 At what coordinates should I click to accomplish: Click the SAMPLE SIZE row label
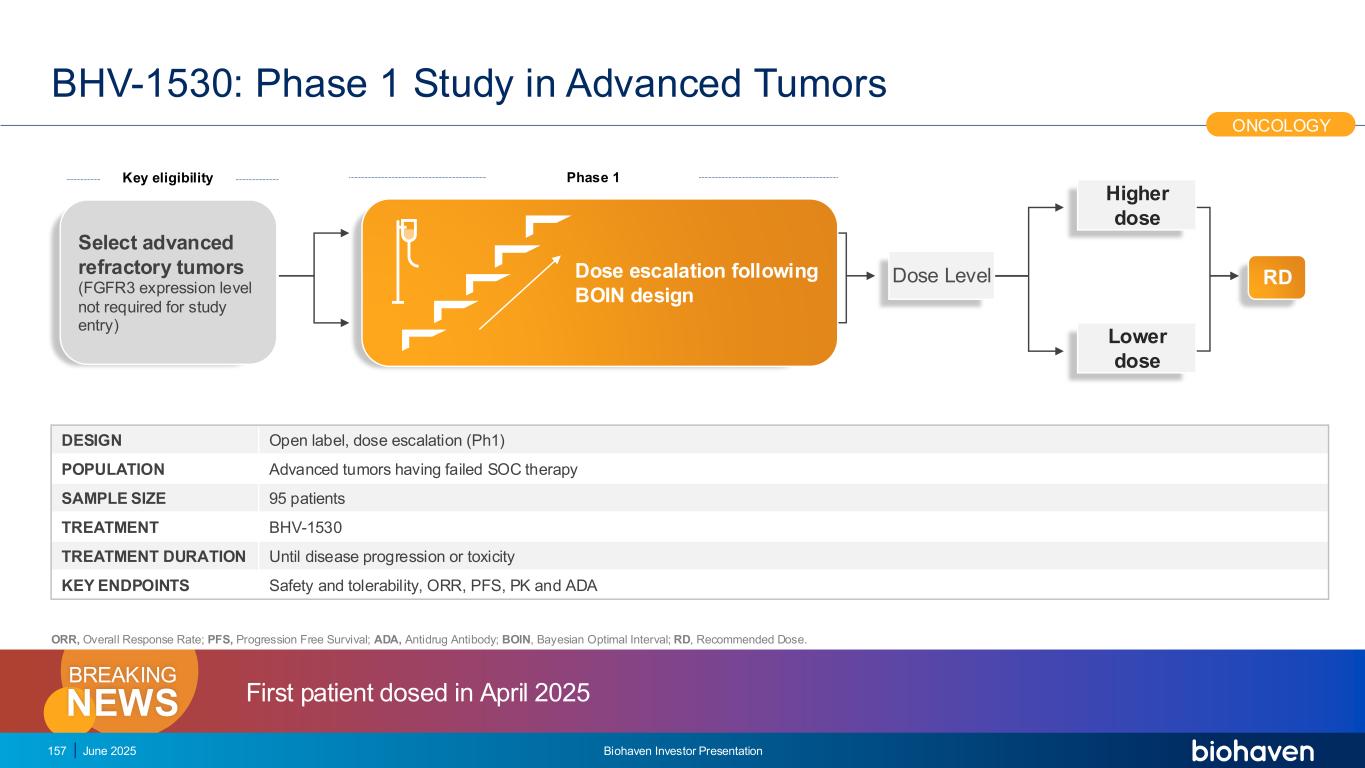point(114,498)
